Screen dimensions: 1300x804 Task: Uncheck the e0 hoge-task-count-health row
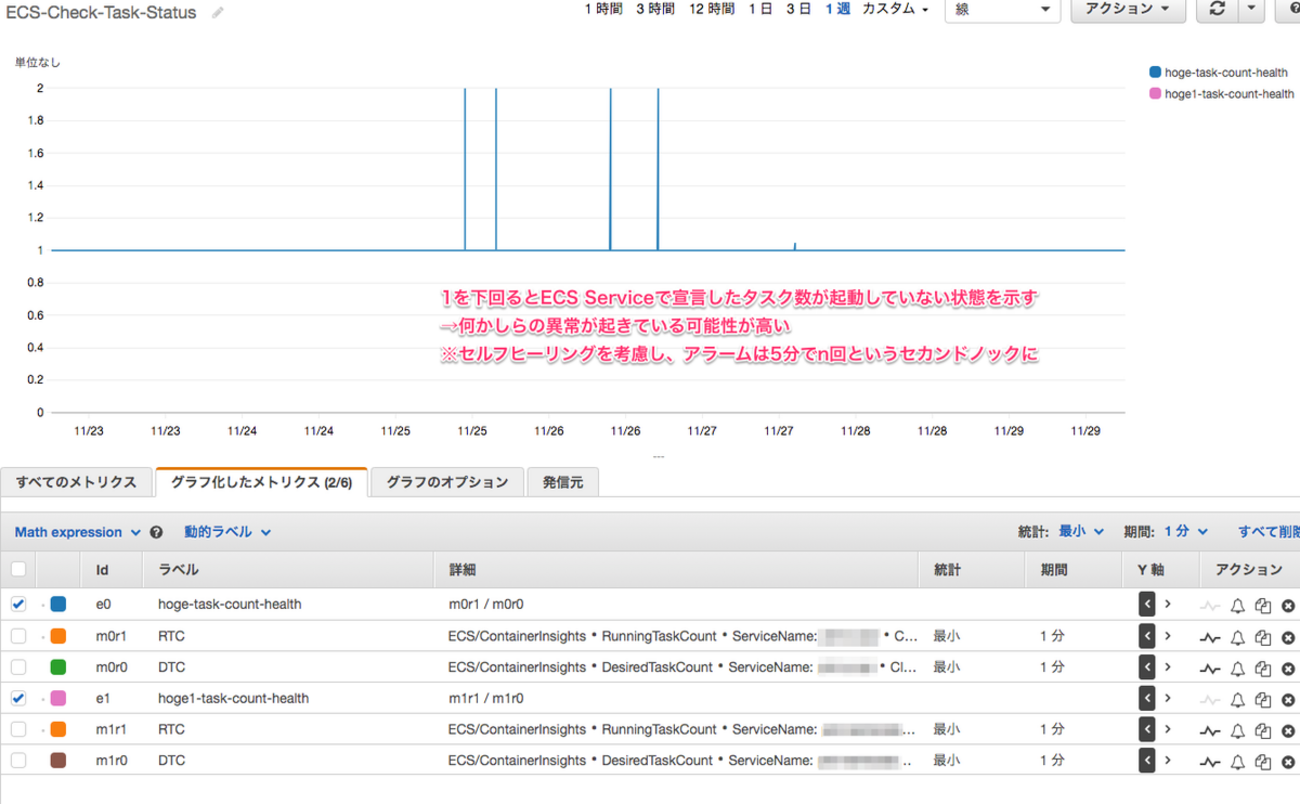(x=18, y=604)
